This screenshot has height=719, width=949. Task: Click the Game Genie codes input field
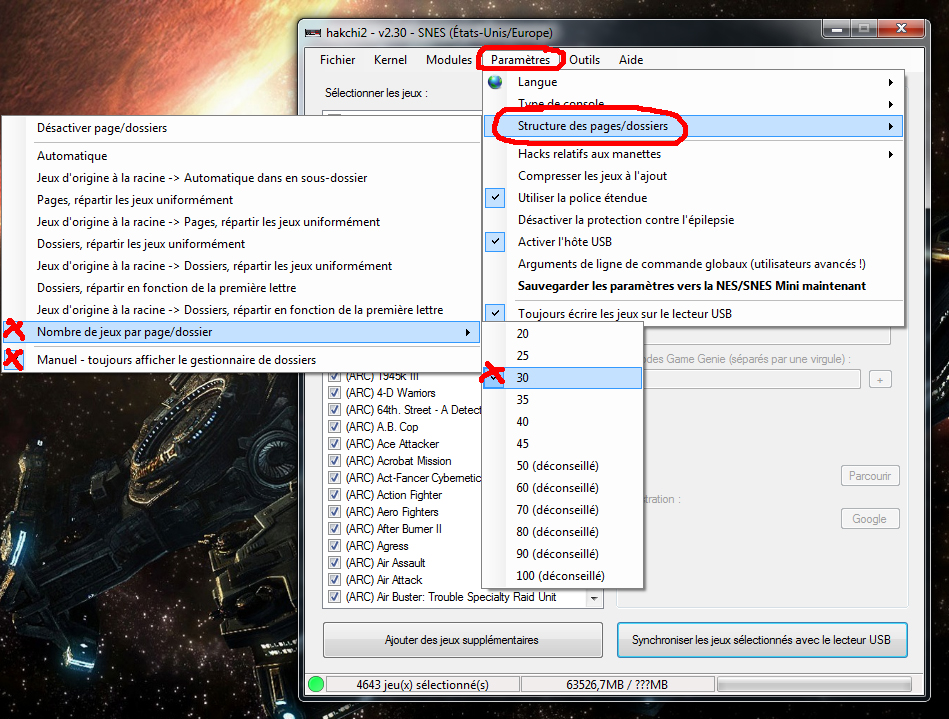750,379
